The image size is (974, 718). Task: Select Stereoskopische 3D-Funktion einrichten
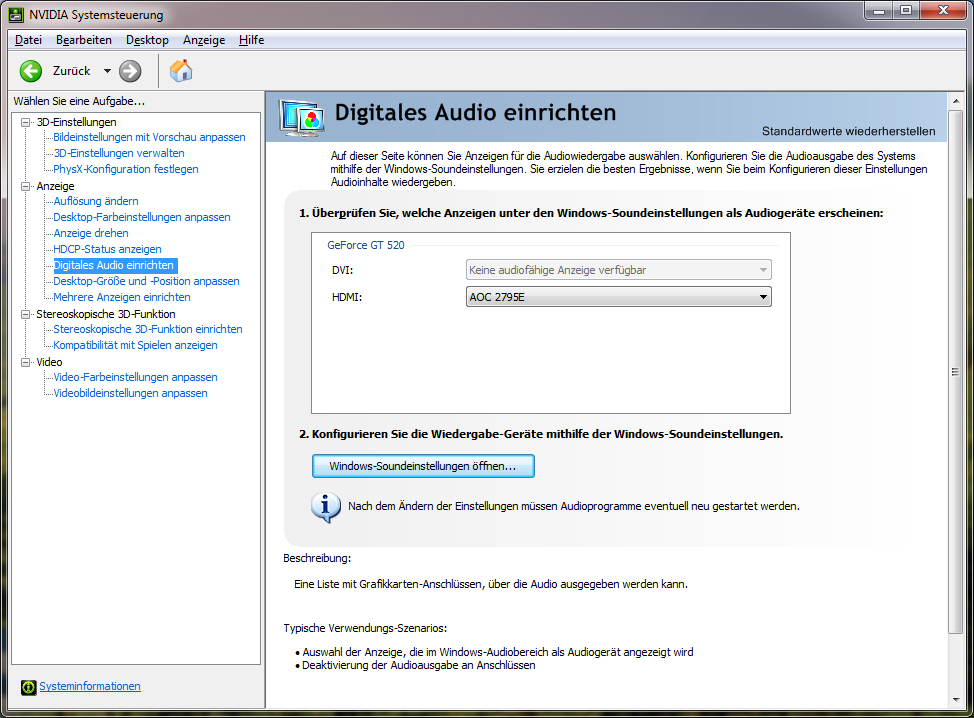[x=148, y=329]
